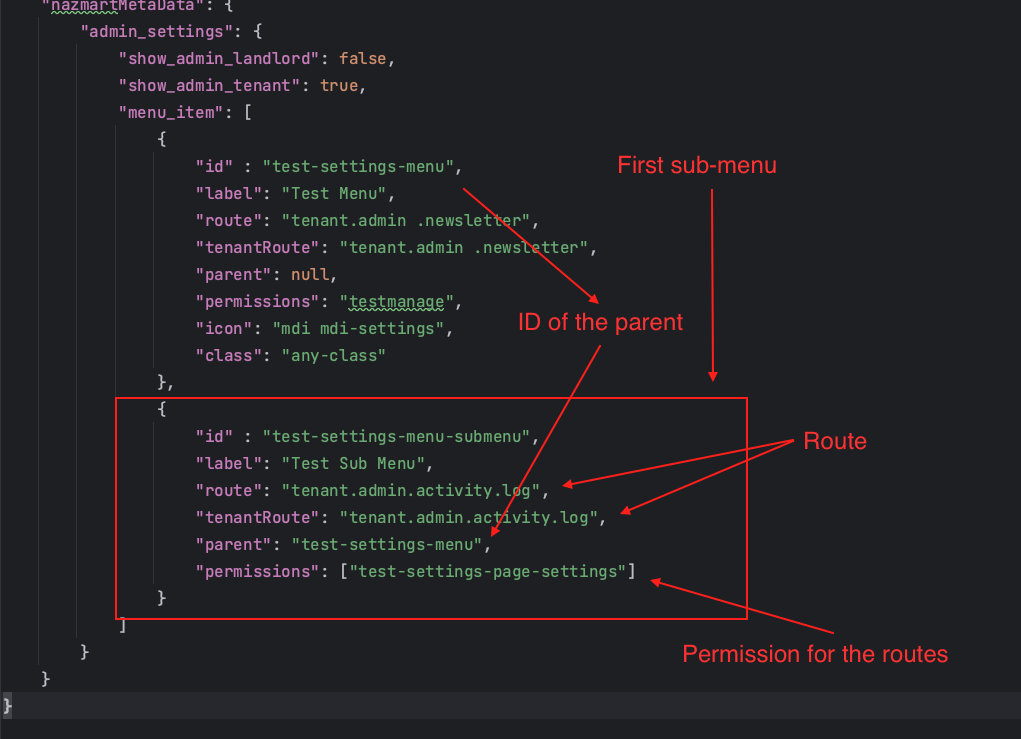The width and height of the screenshot is (1021, 739).
Task: Select the "show_admin_tenant" key
Action: click(x=208, y=86)
